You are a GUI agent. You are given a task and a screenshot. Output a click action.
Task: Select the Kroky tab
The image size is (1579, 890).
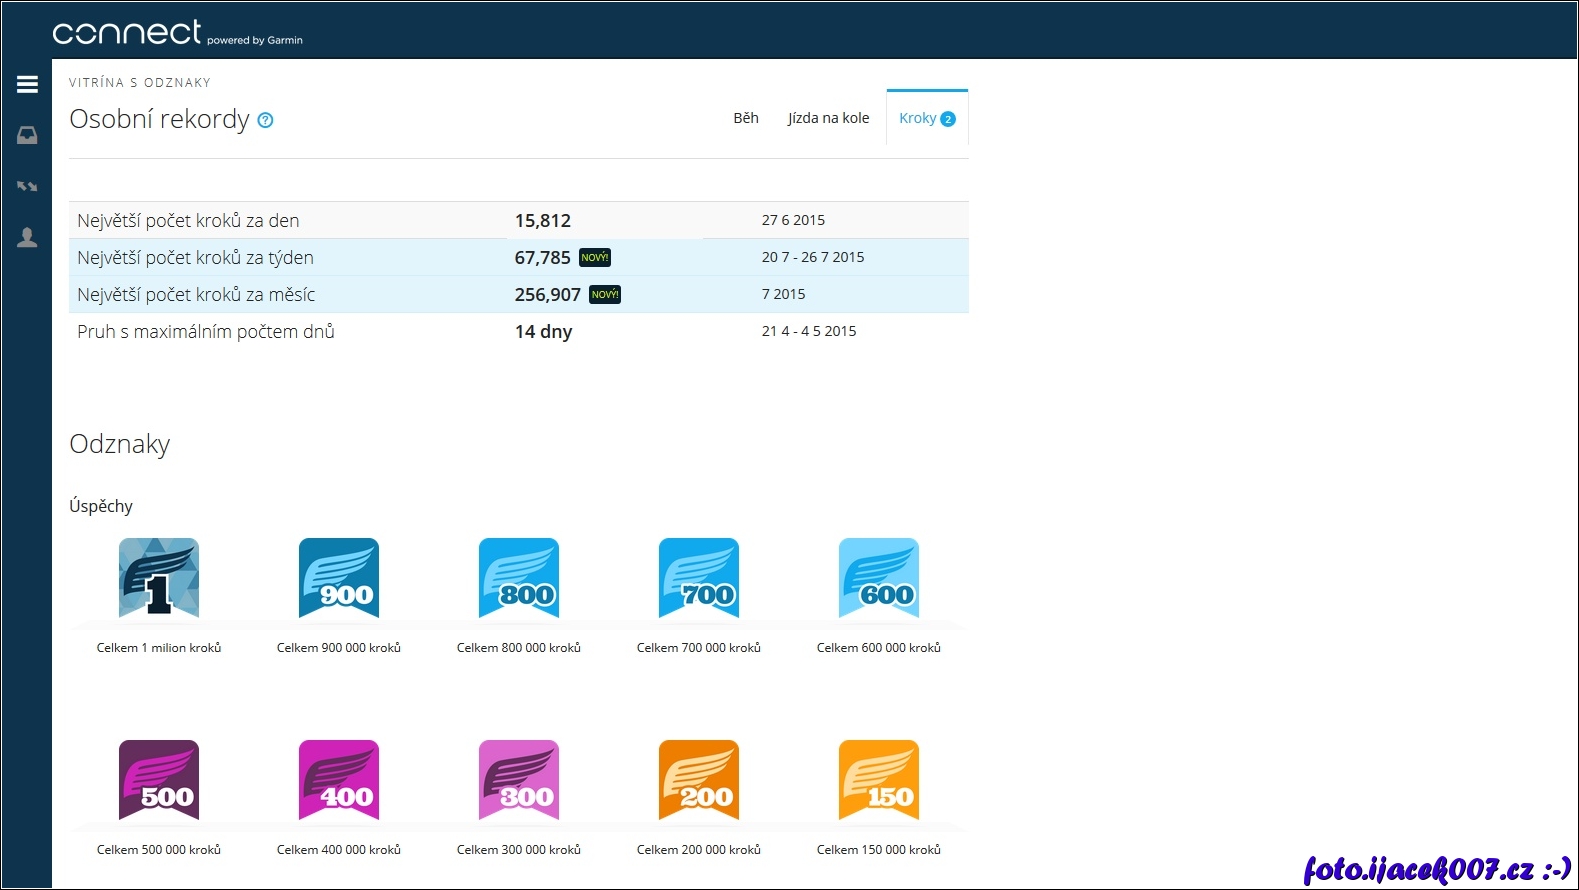(x=926, y=118)
